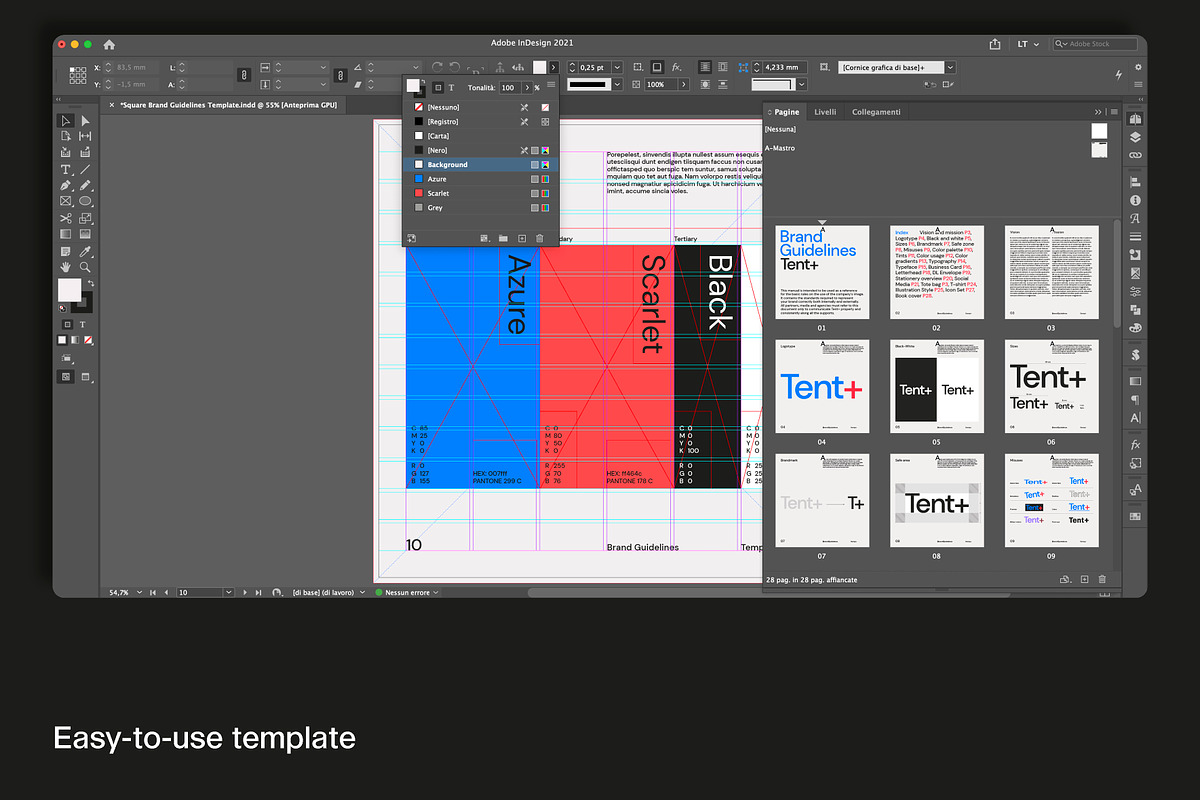This screenshot has width=1200, height=800.
Task: Select the Page tool
Action: 66,136
